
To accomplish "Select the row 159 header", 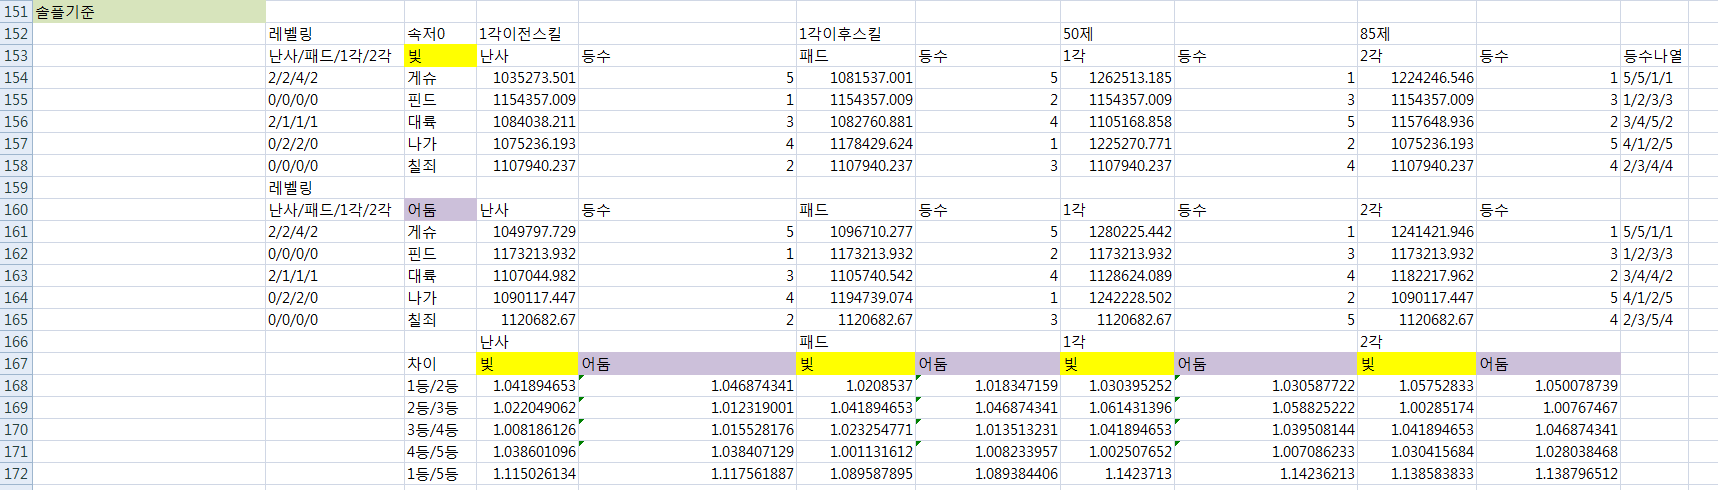I will [16, 188].
